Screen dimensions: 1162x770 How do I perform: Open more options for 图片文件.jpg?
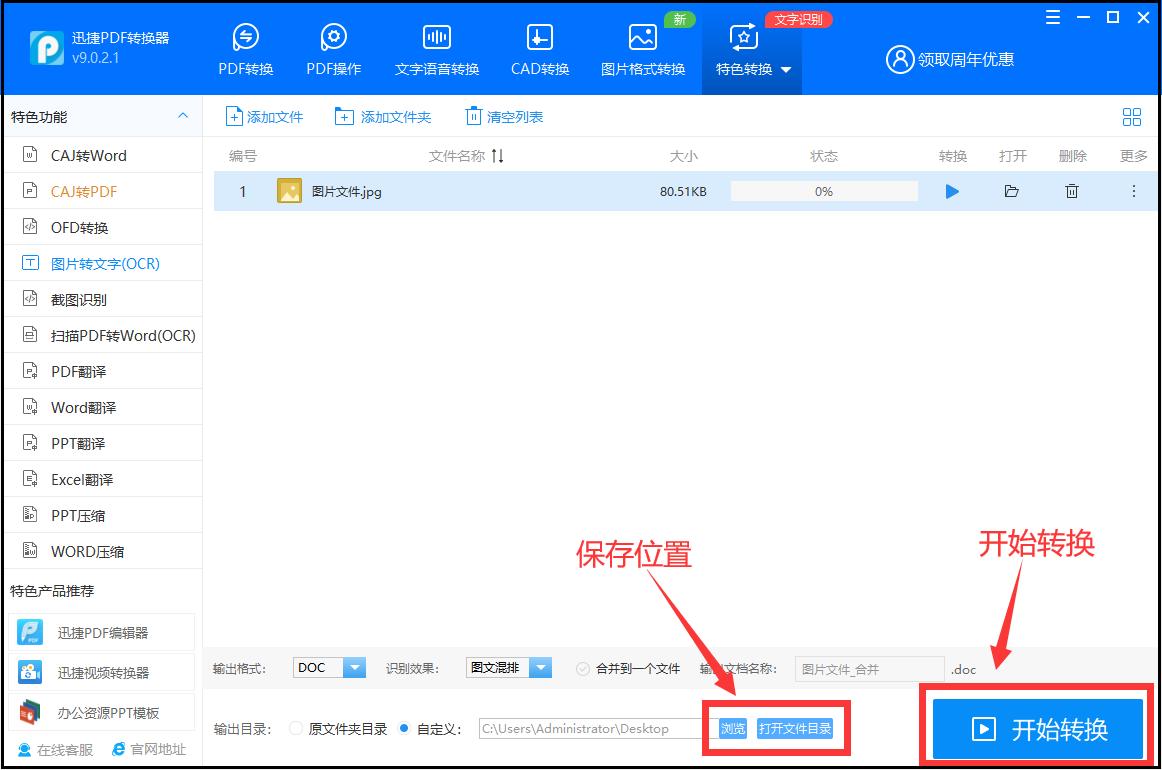click(1133, 191)
